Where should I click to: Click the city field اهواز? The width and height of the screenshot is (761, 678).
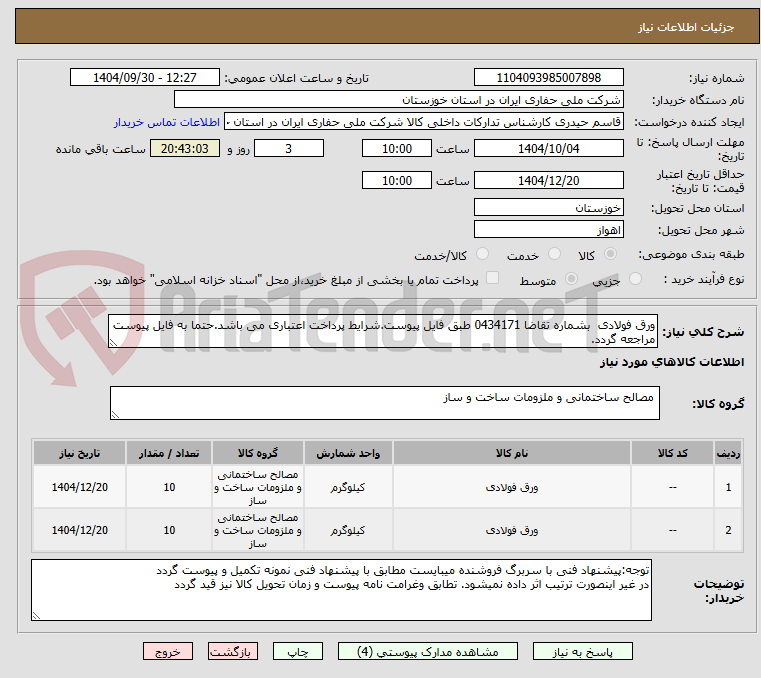[x=548, y=230]
